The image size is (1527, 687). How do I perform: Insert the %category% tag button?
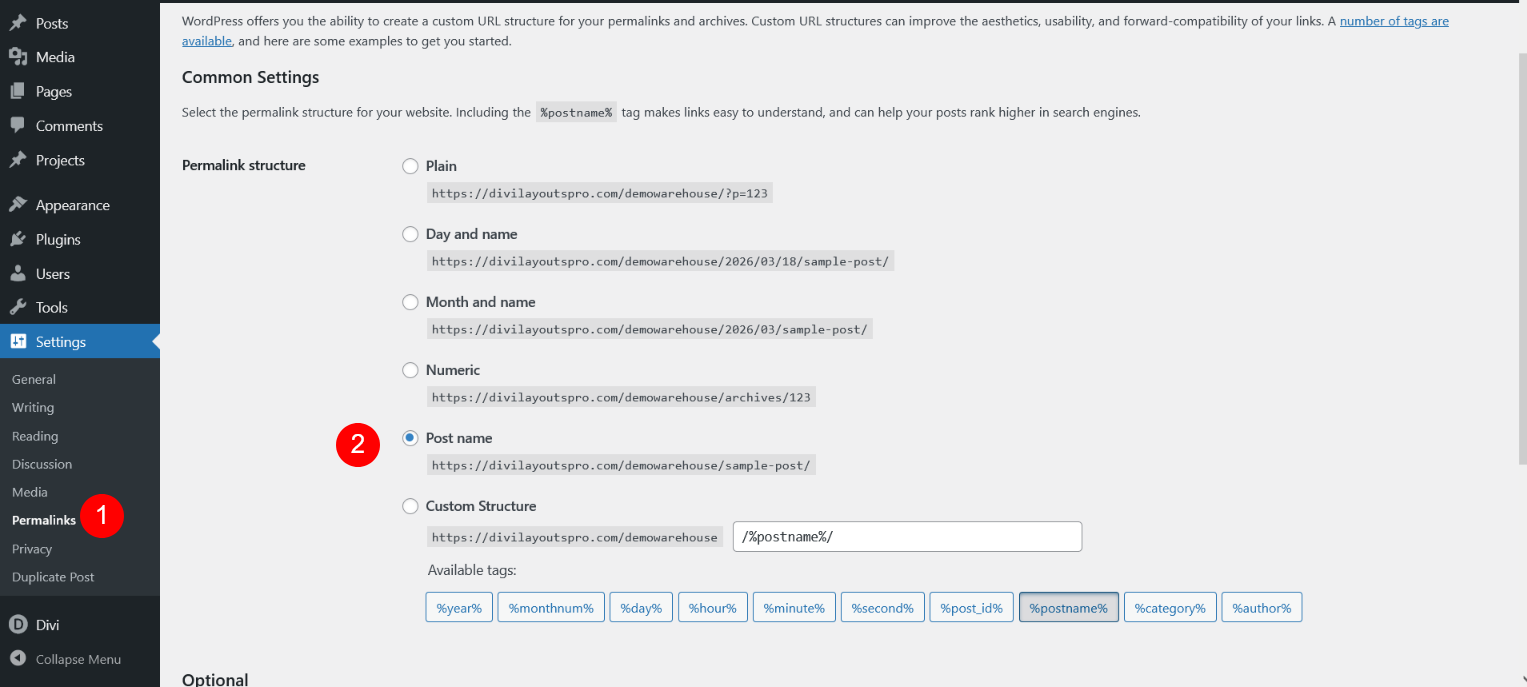[1169, 608]
